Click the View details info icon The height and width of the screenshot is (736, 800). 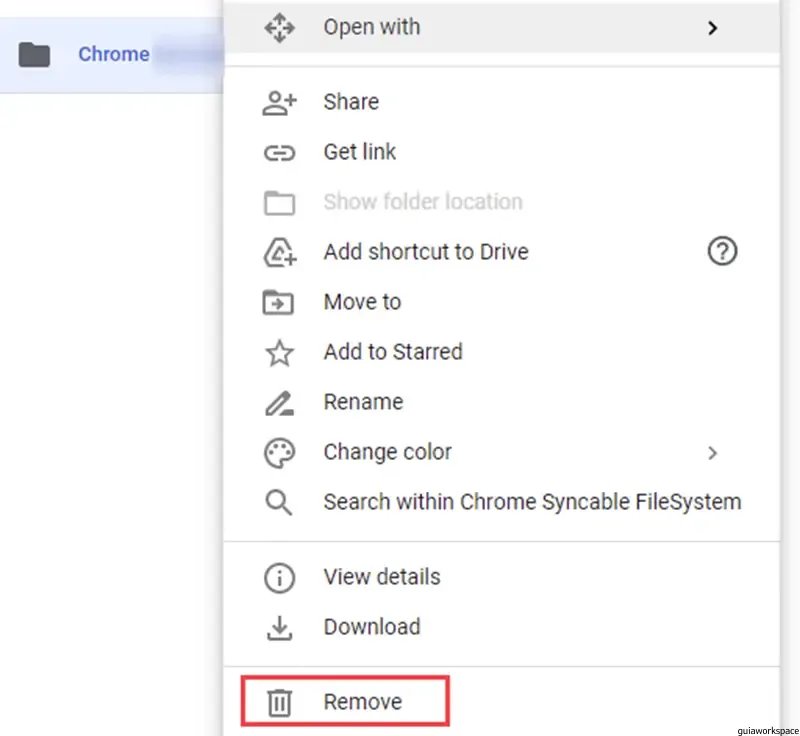pos(279,578)
